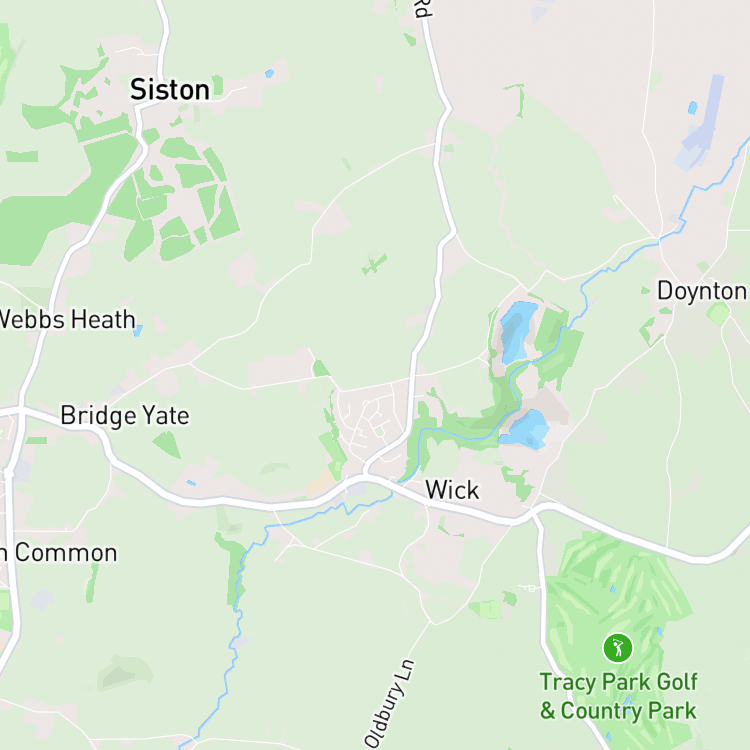Click the green triangle field below Bridge Yate
Viewport: 750px width, 750px height.
168,444
